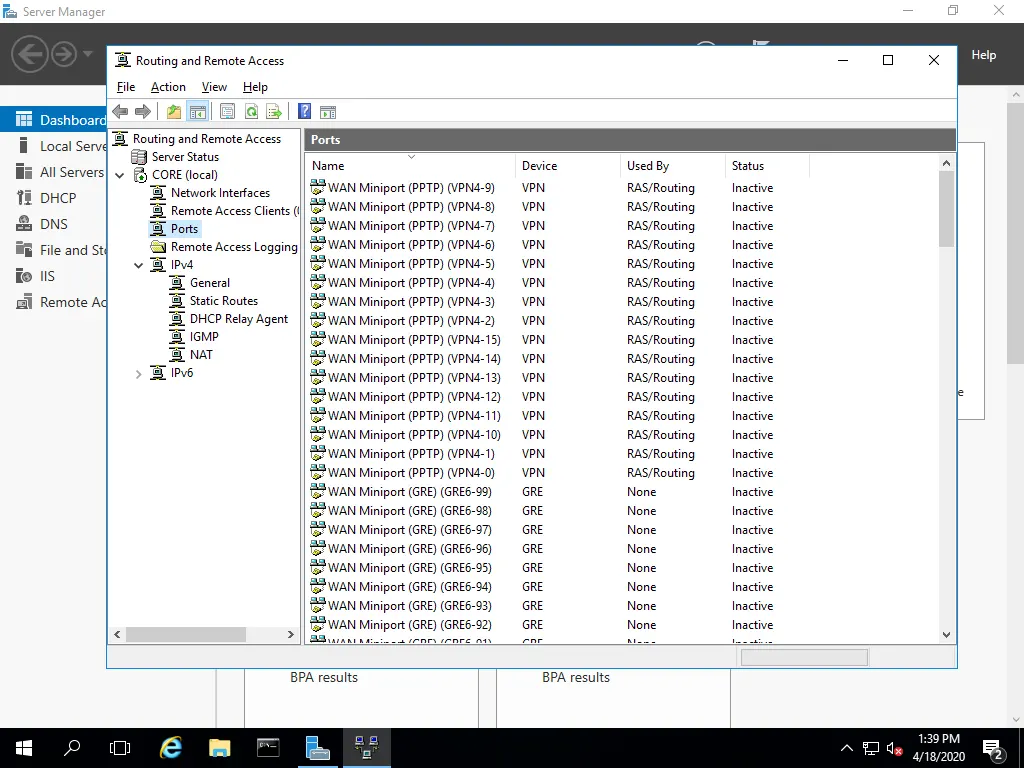Viewport: 1024px width, 768px height.
Task: Click the port icon for GRE6-99 row
Action: [x=317, y=491]
